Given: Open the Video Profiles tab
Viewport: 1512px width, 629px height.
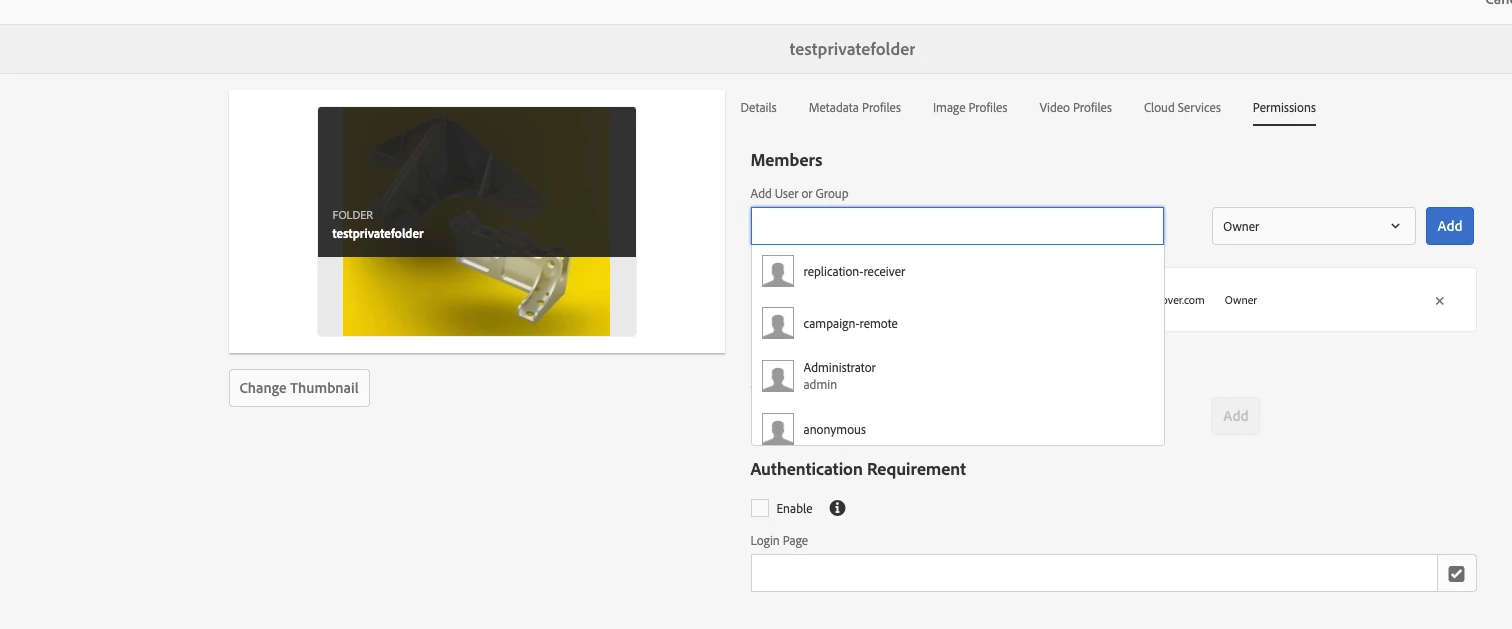Looking at the screenshot, I should coord(1075,108).
